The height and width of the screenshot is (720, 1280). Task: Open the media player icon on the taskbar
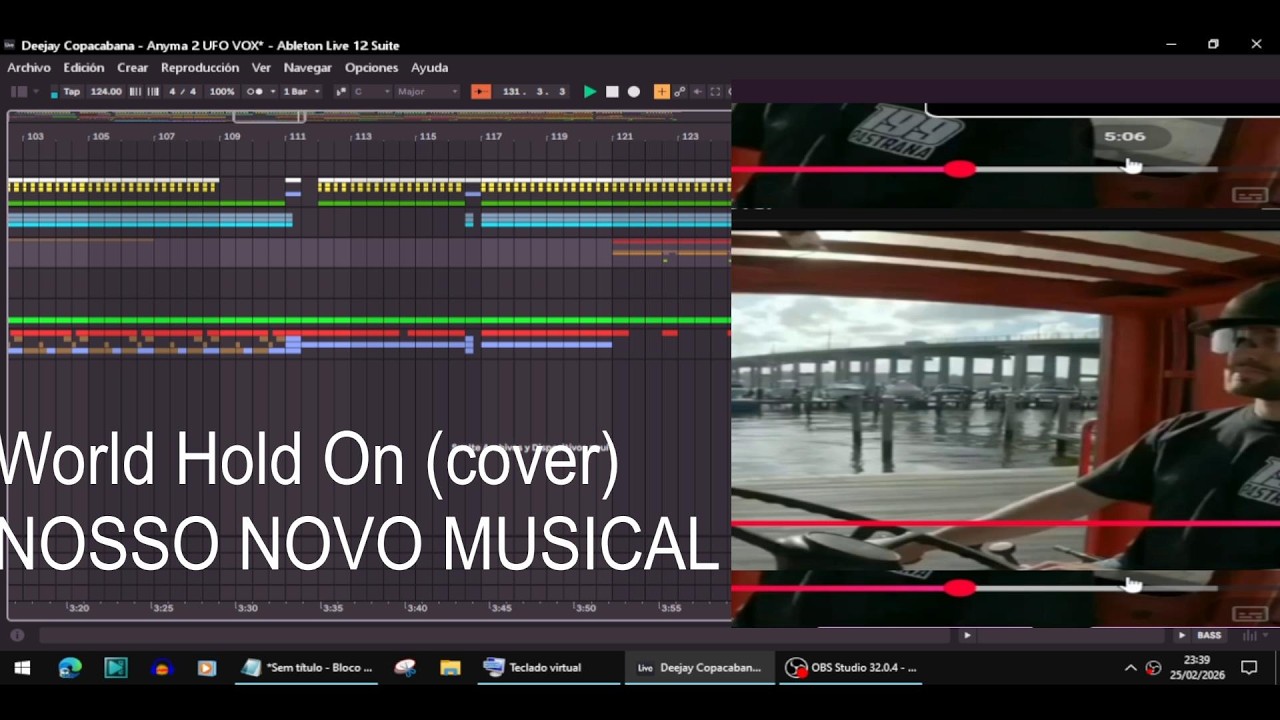[206, 667]
